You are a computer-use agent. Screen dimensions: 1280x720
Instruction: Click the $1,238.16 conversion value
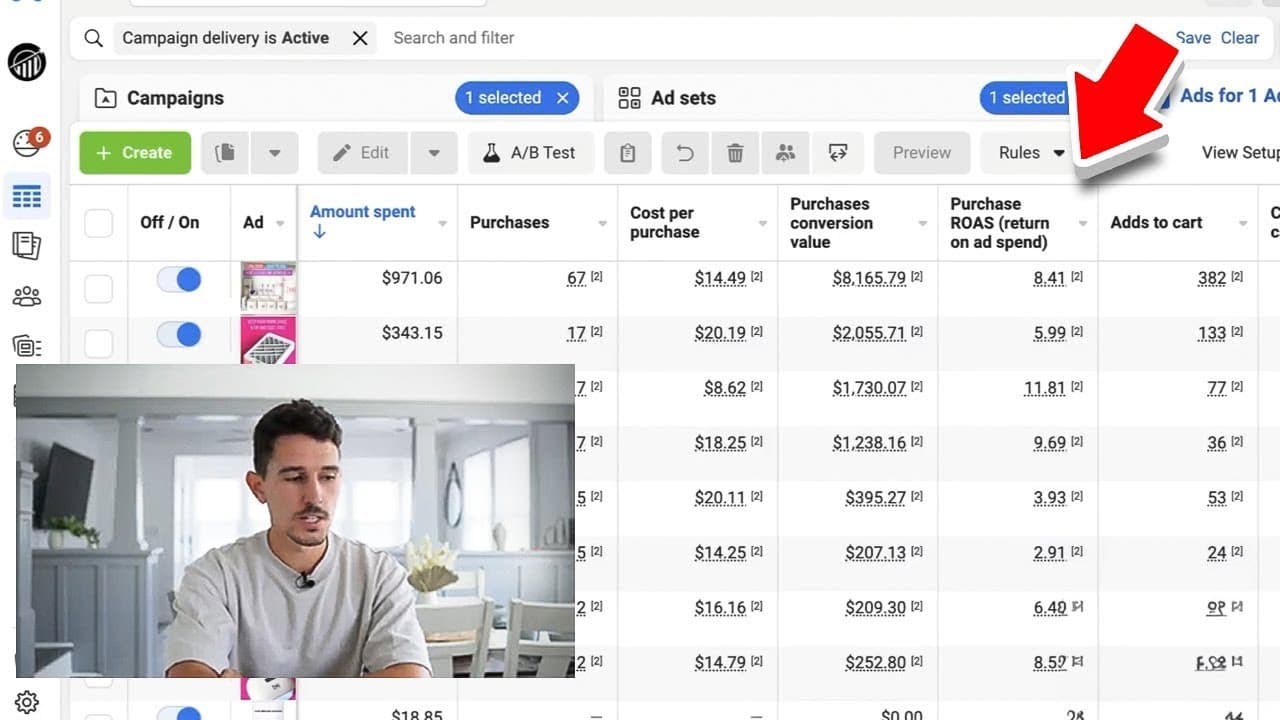coord(869,442)
